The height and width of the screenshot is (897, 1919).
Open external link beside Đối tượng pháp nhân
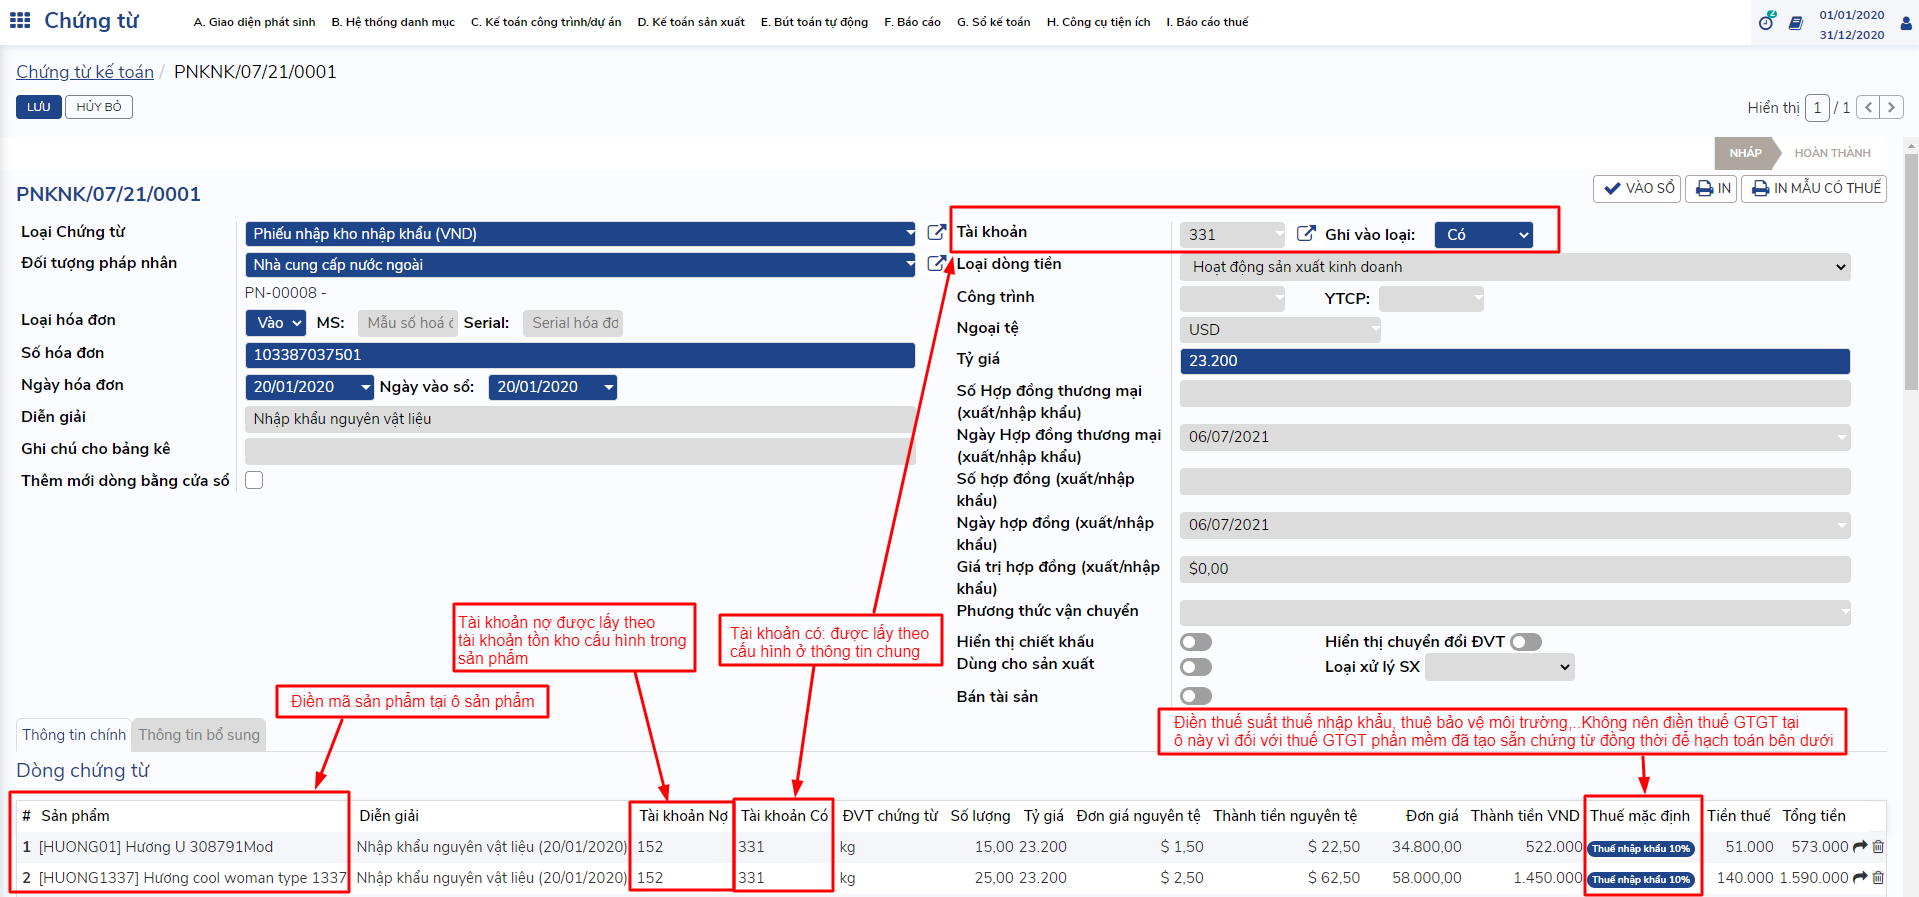[x=936, y=263]
